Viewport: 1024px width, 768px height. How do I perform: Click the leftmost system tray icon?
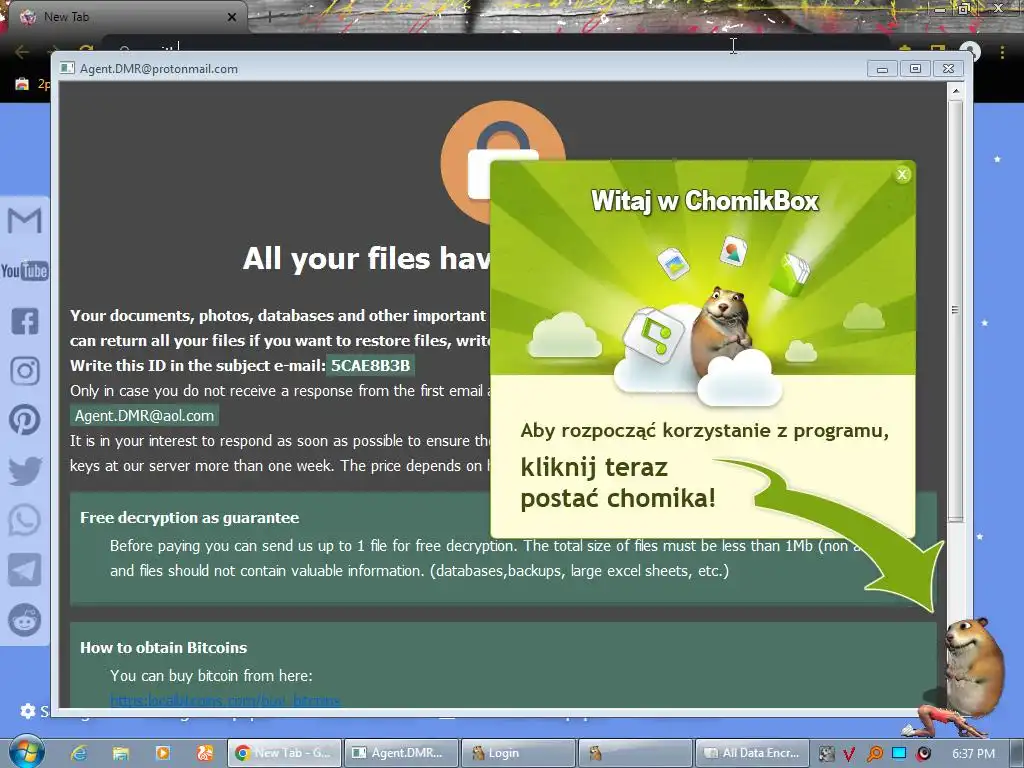(826, 754)
